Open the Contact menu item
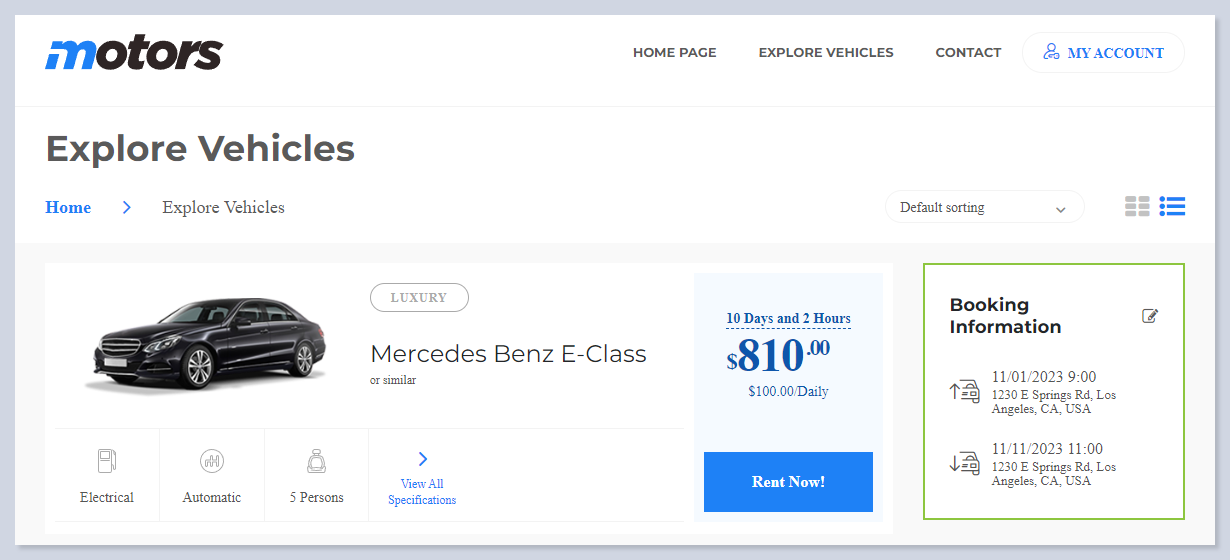This screenshot has width=1230, height=560. (x=968, y=53)
